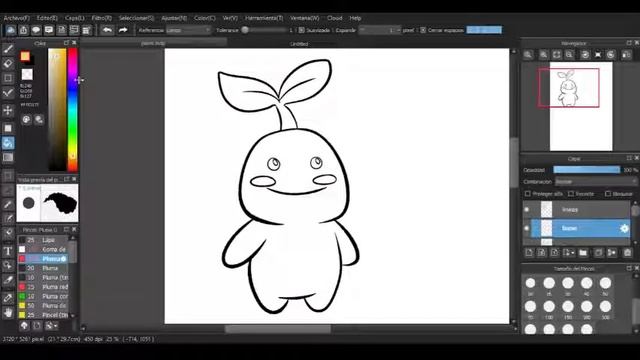The width and height of the screenshot is (640, 360).
Task: Click the Navigator preview thumbnail
Action: tap(581, 107)
